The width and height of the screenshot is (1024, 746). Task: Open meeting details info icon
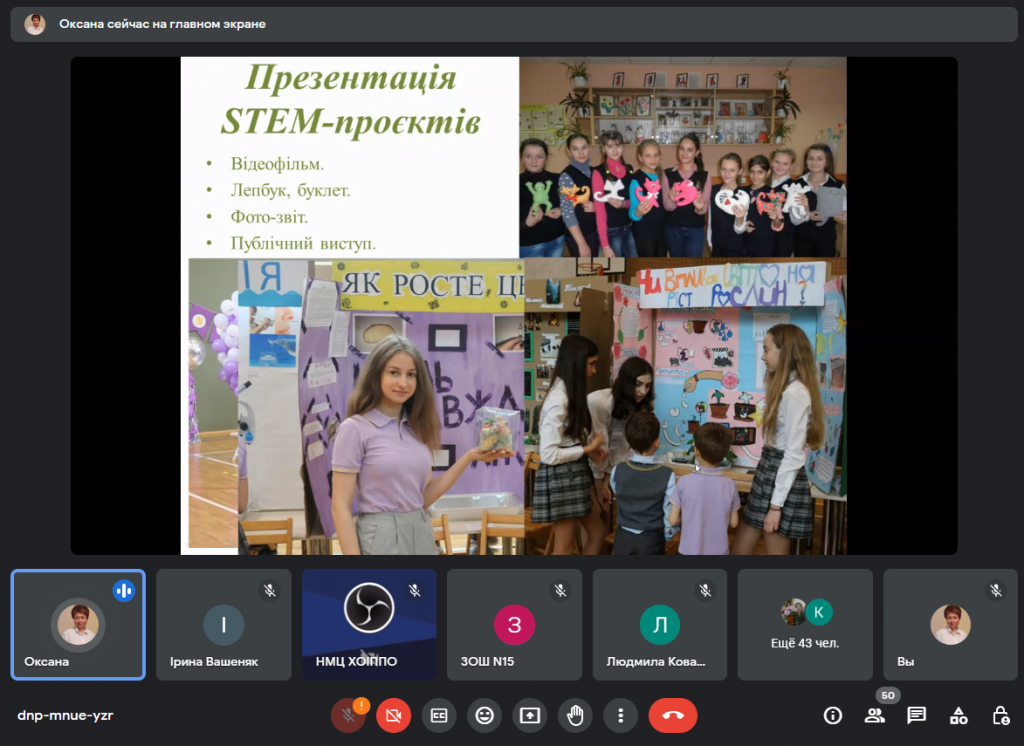tap(833, 716)
